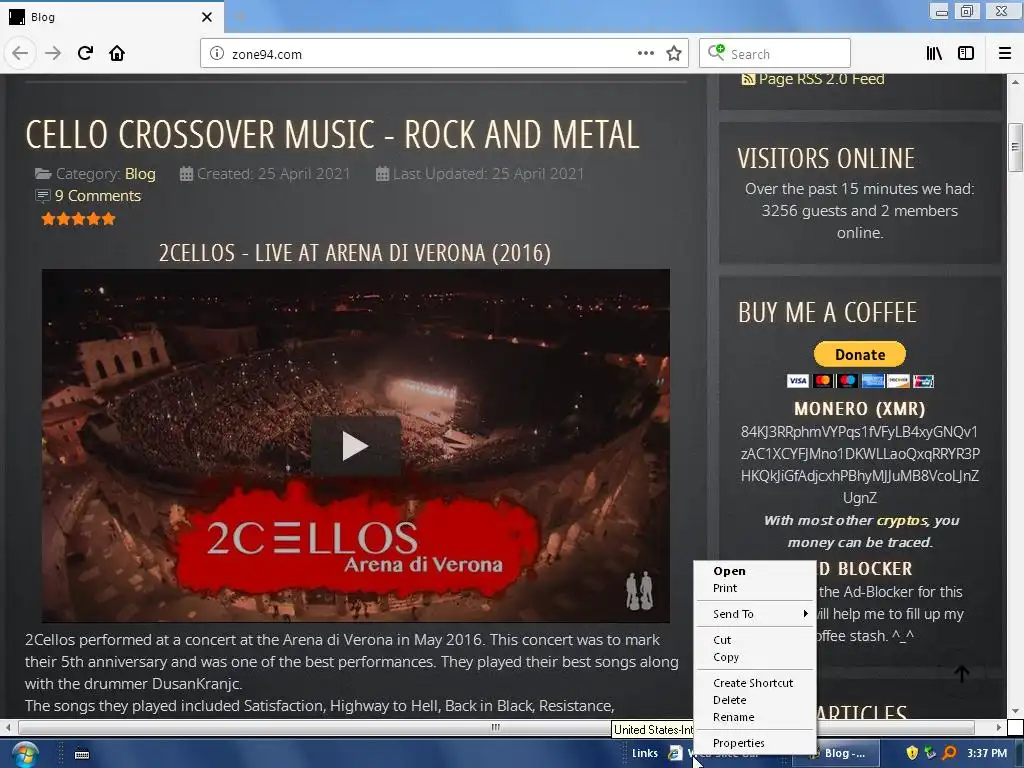This screenshot has height=768, width=1024.
Task: Click the comments speech bubble icon
Action: tap(42, 196)
